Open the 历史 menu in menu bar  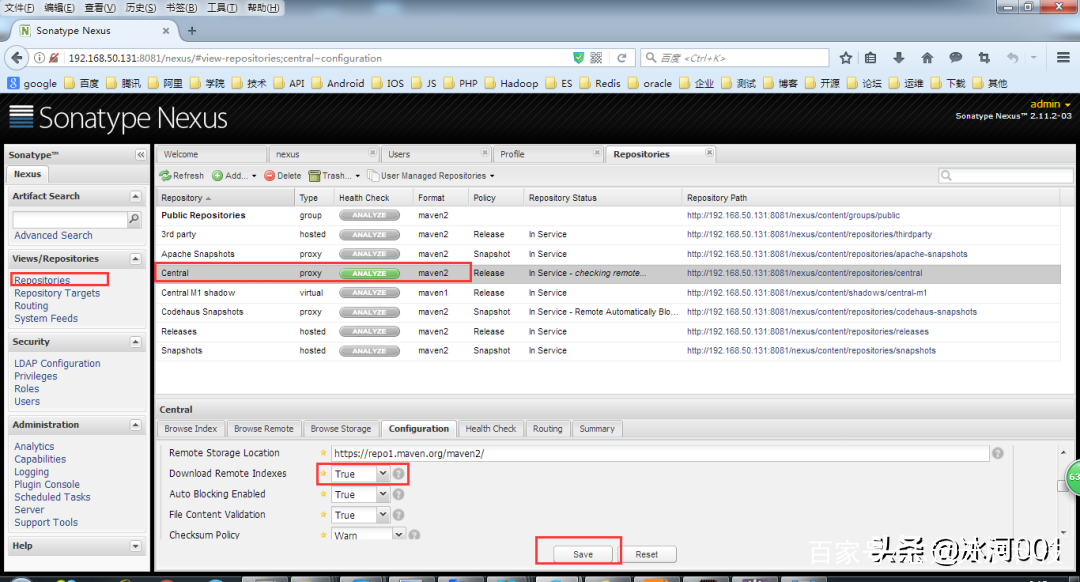click(141, 8)
